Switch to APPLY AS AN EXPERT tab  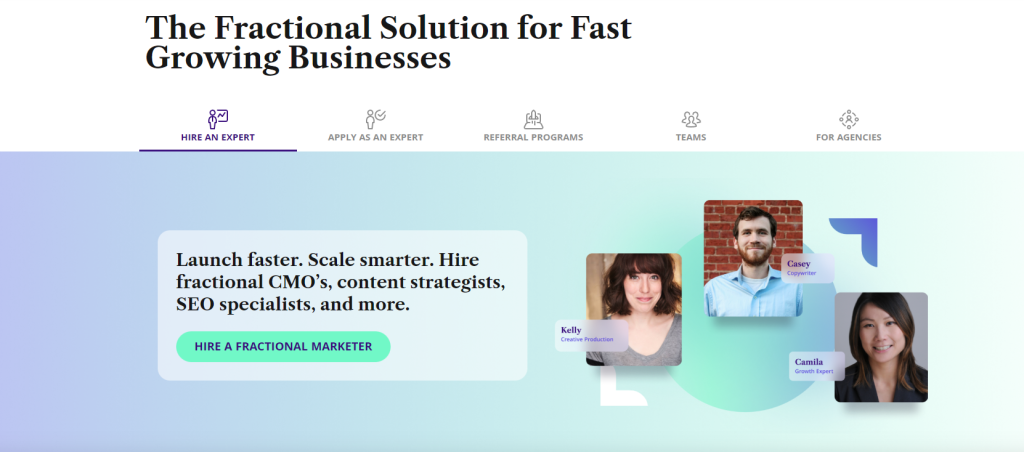click(x=376, y=138)
